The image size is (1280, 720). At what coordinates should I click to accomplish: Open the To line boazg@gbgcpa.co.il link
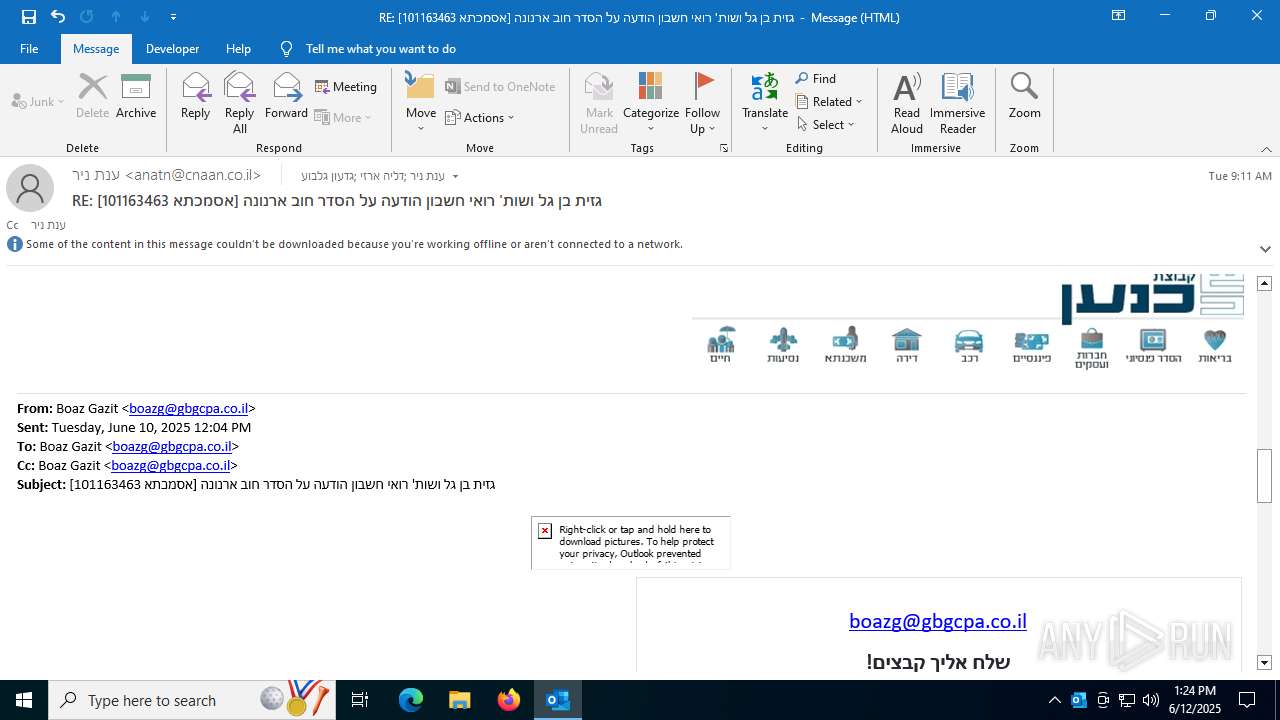(x=172, y=446)
